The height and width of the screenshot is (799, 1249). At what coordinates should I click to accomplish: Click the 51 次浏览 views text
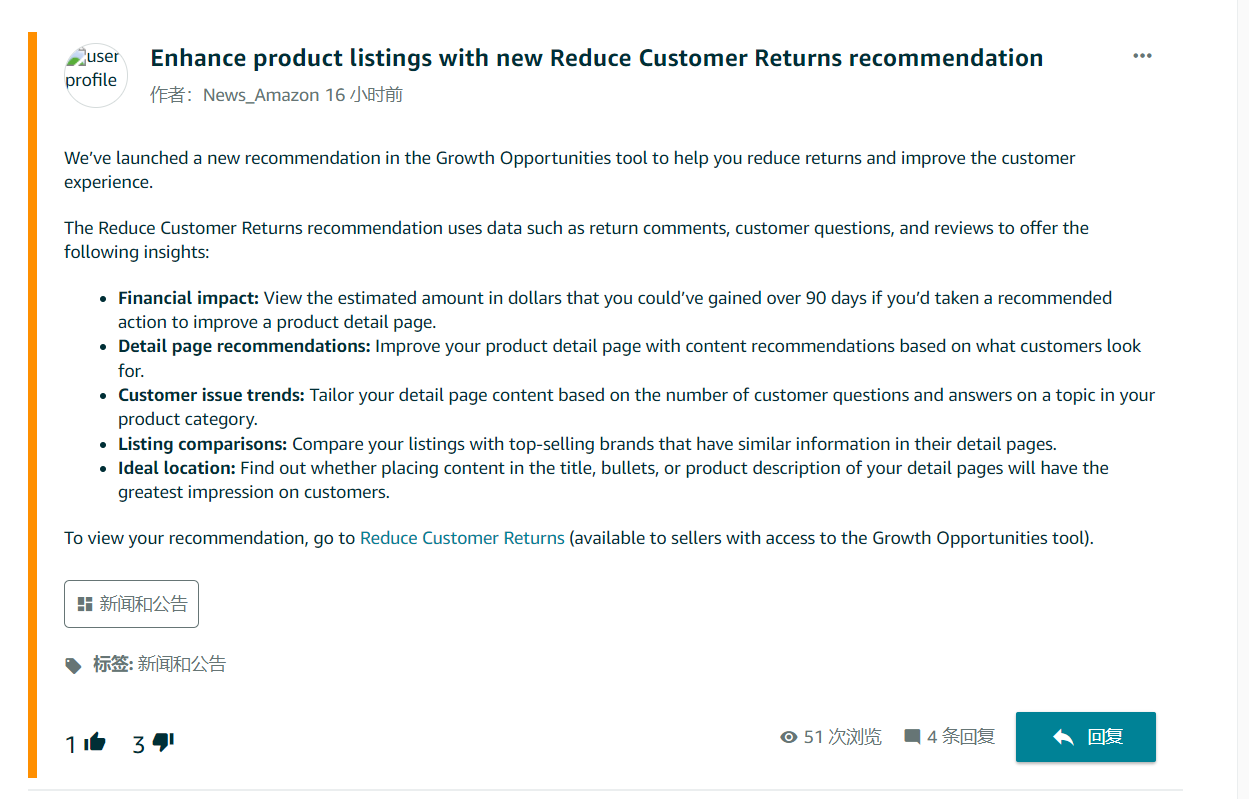842,737
